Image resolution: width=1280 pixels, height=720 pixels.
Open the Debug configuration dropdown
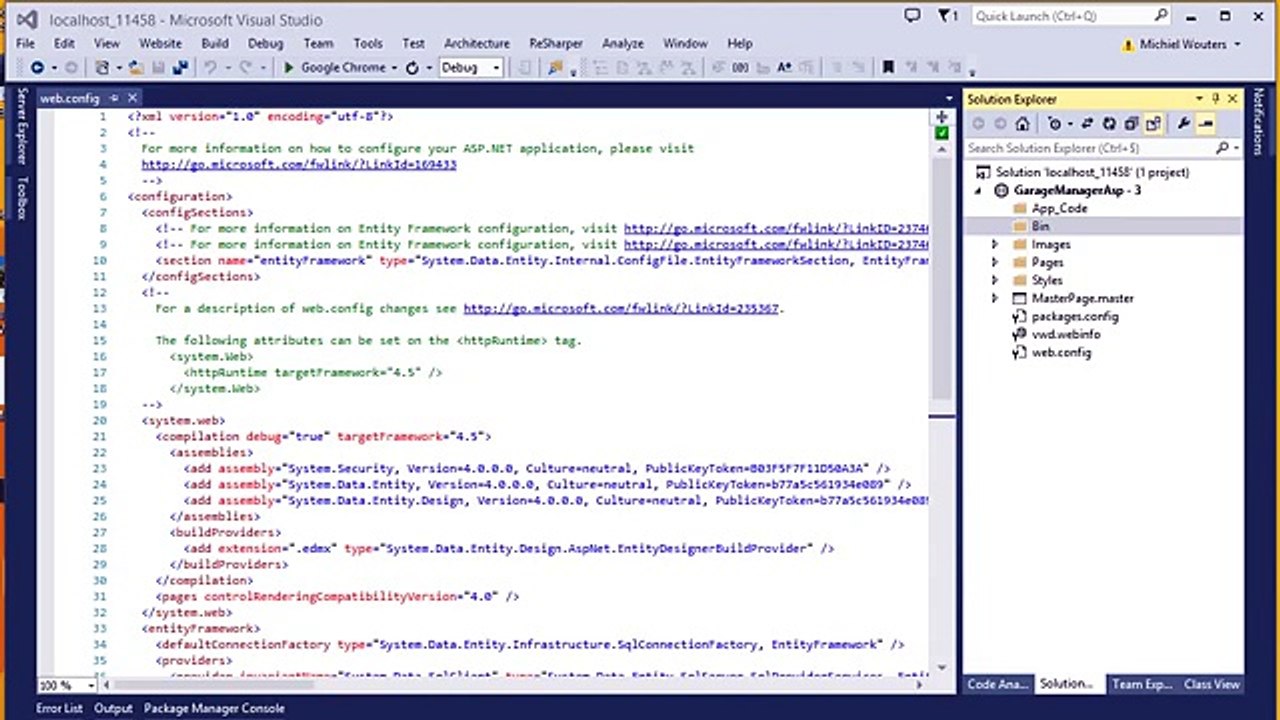(x=497, y=68)
